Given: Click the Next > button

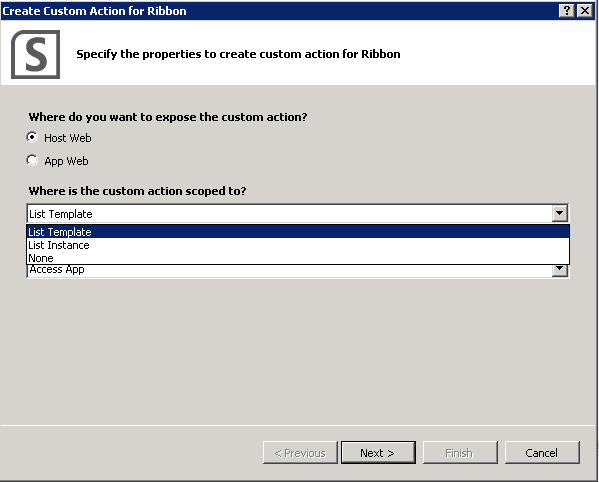Looking at the screenshot, I should 378,453.
